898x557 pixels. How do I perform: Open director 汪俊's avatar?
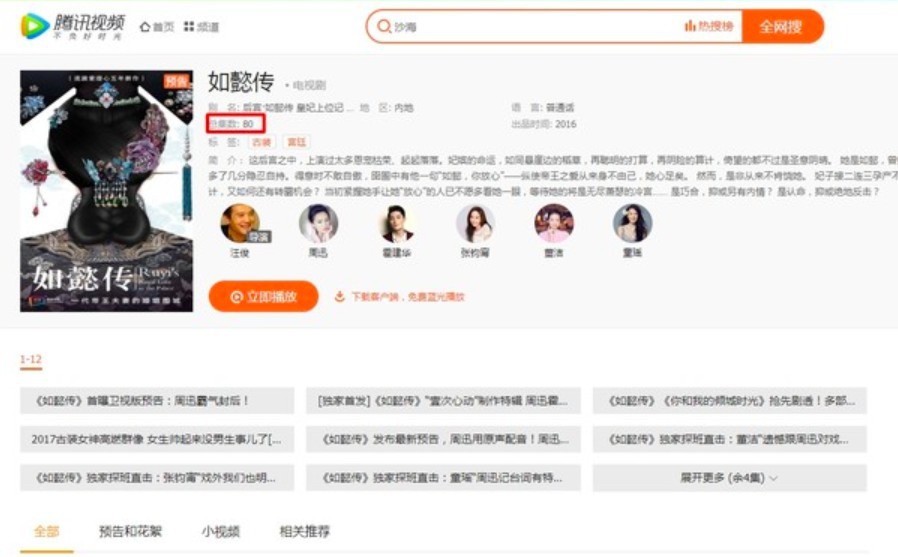click(x=241, y=223)
